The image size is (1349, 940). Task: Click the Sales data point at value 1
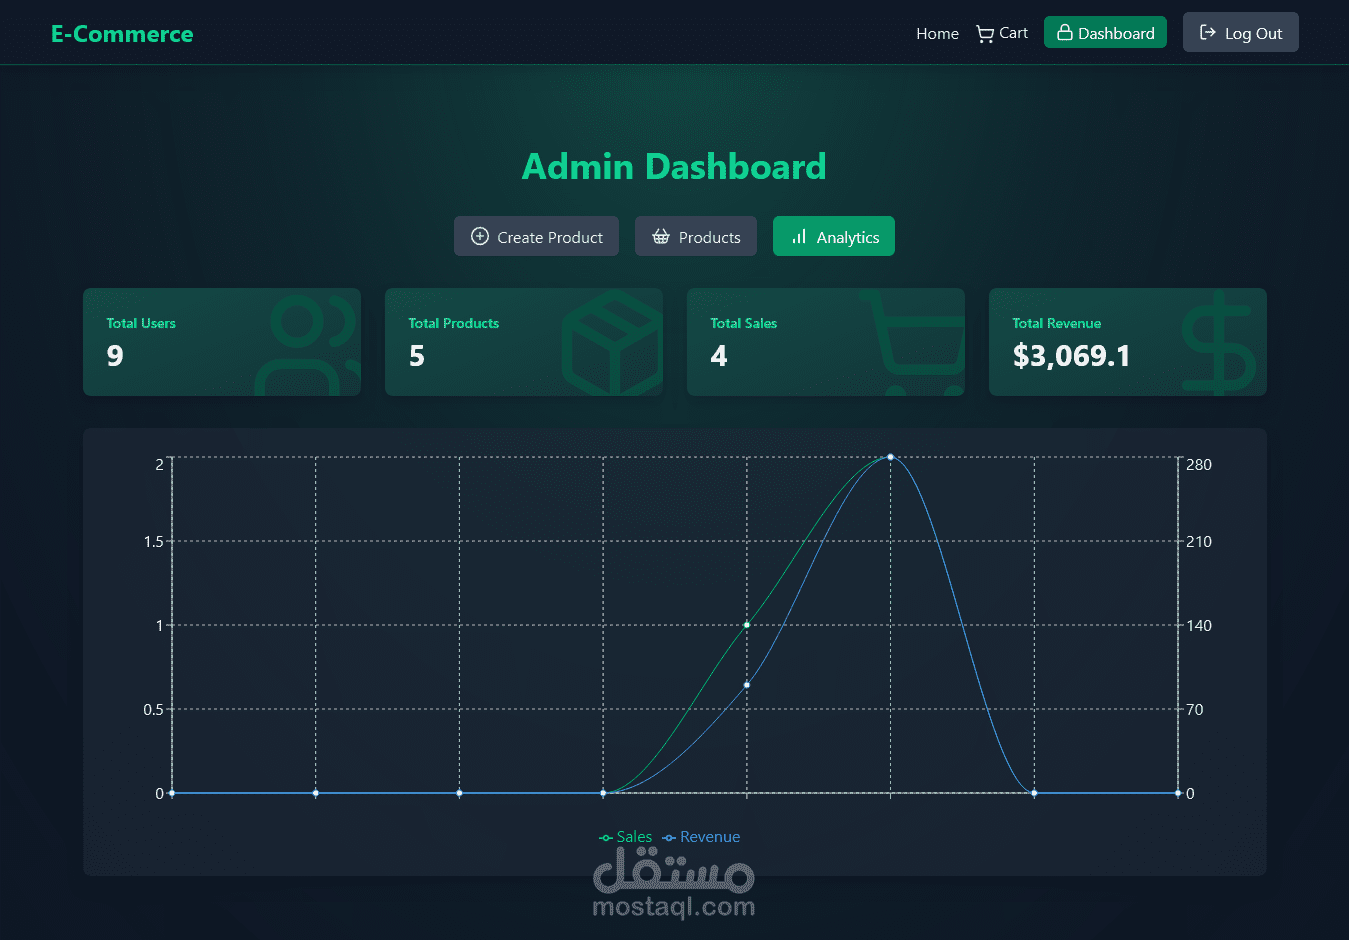[747, 625]
